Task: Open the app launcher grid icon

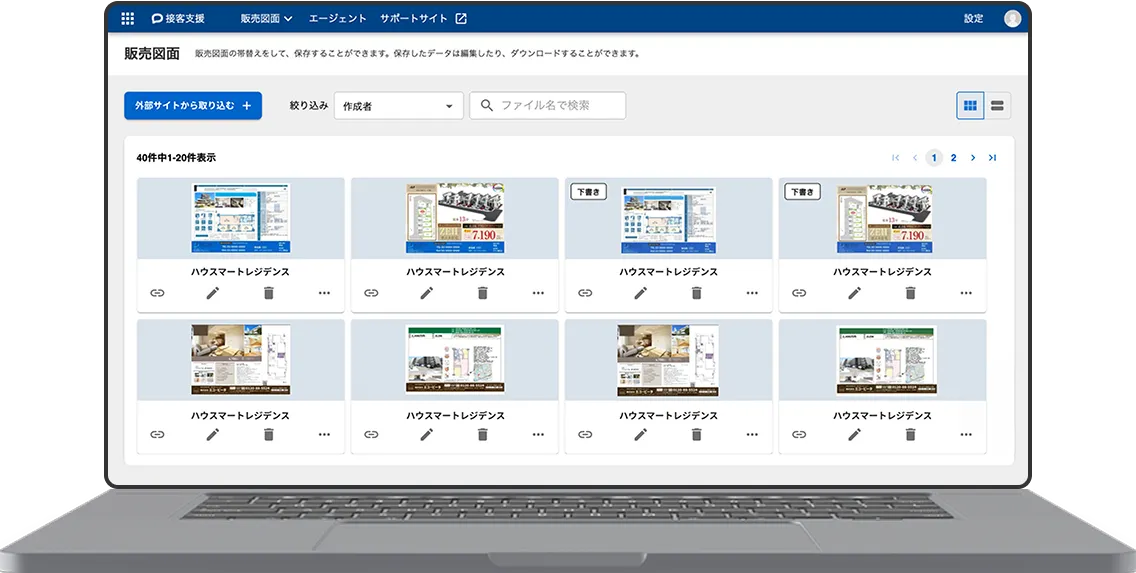Action: [x=128, y=19]
